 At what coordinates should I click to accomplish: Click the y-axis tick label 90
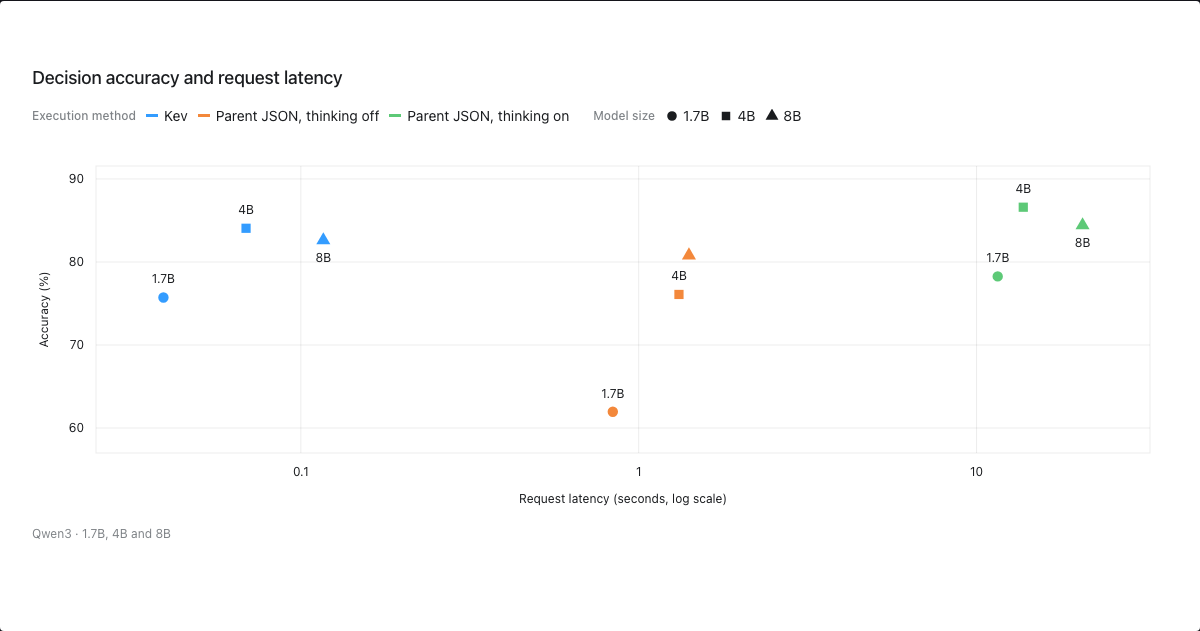(x=77, y=179)
